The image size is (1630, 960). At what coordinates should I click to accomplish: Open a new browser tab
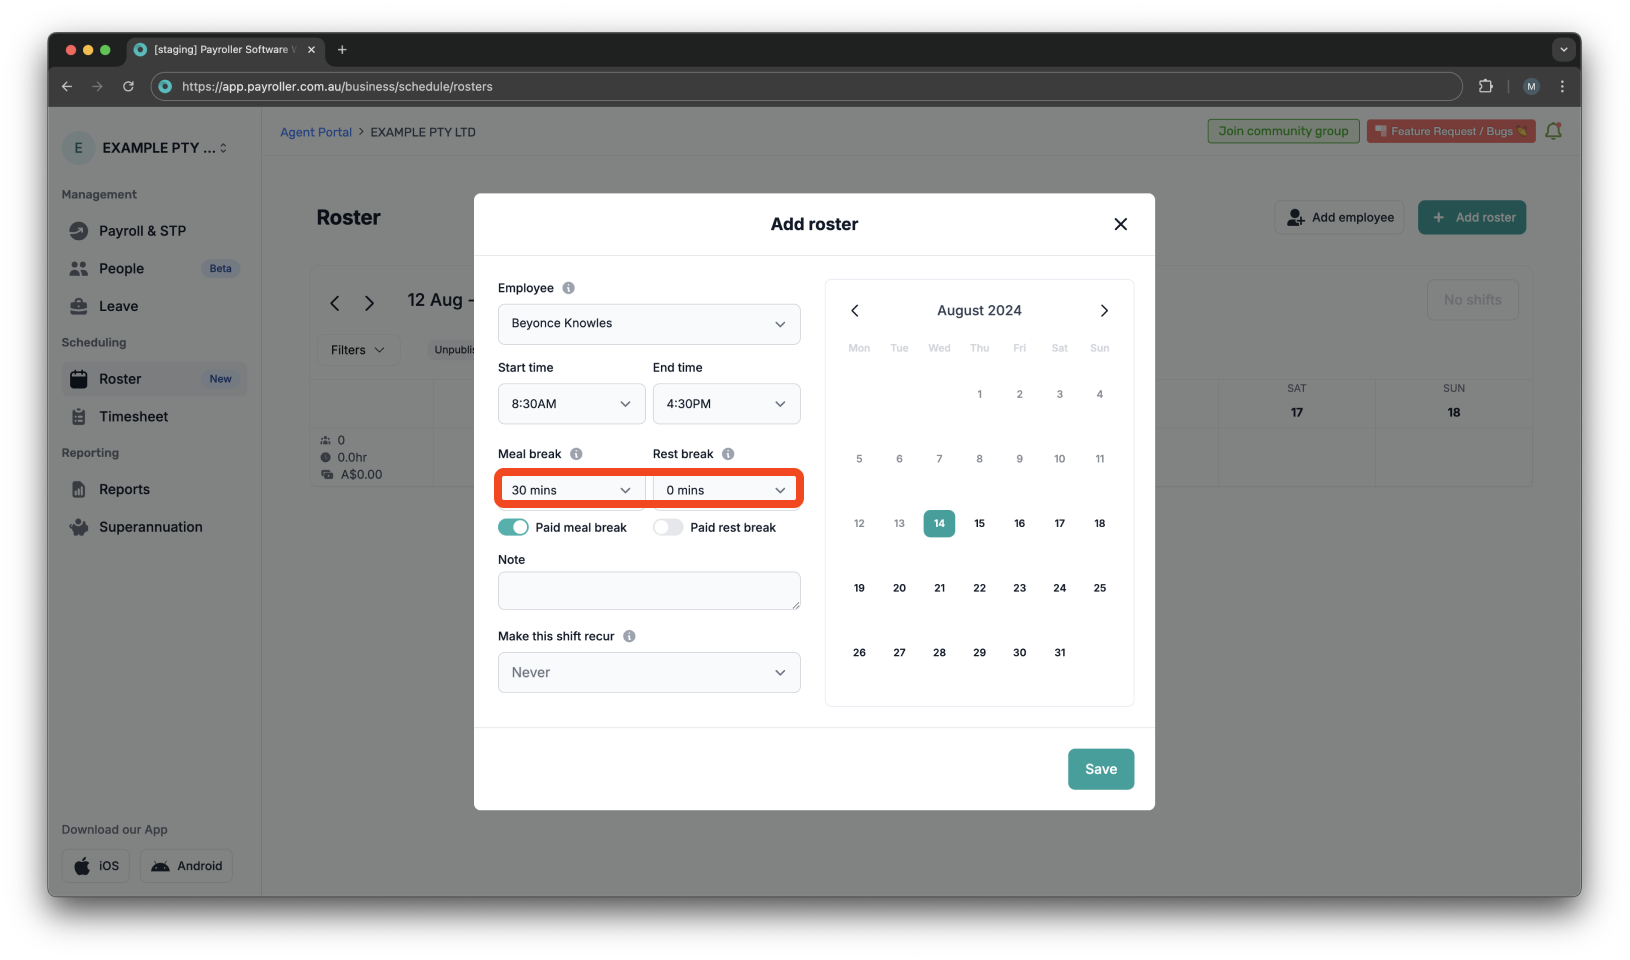click(342, 49)
